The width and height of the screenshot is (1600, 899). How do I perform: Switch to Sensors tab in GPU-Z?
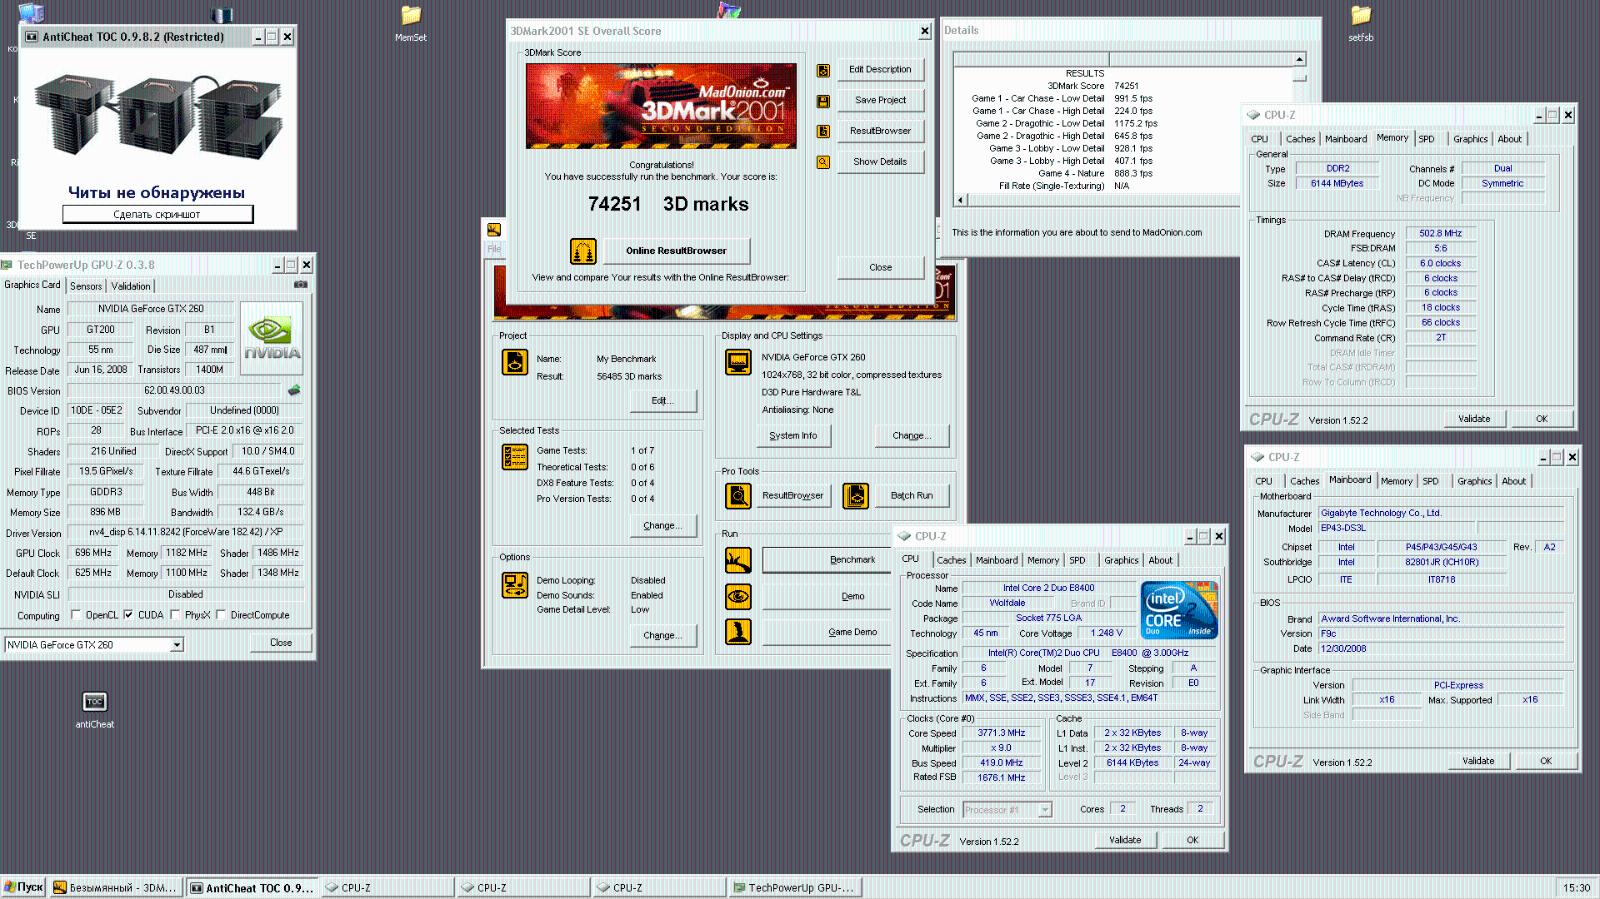86,286
